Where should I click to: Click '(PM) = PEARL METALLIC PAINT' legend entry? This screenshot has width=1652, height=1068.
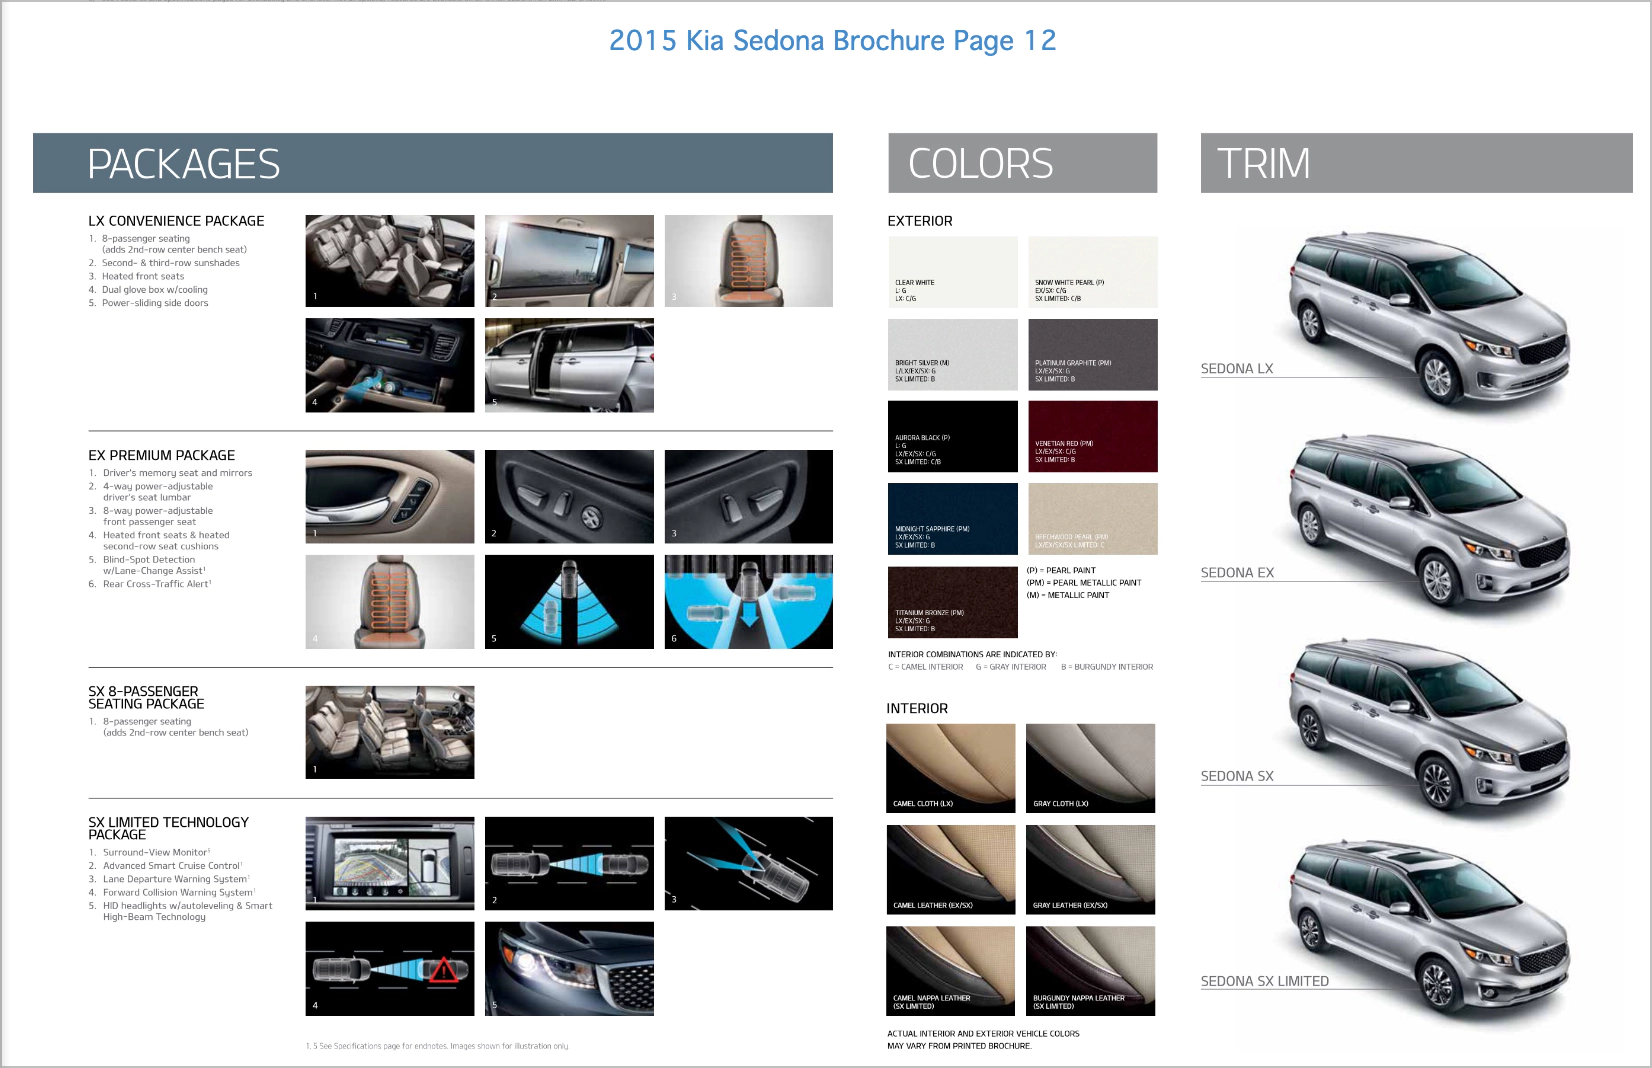coord(1084,583)
